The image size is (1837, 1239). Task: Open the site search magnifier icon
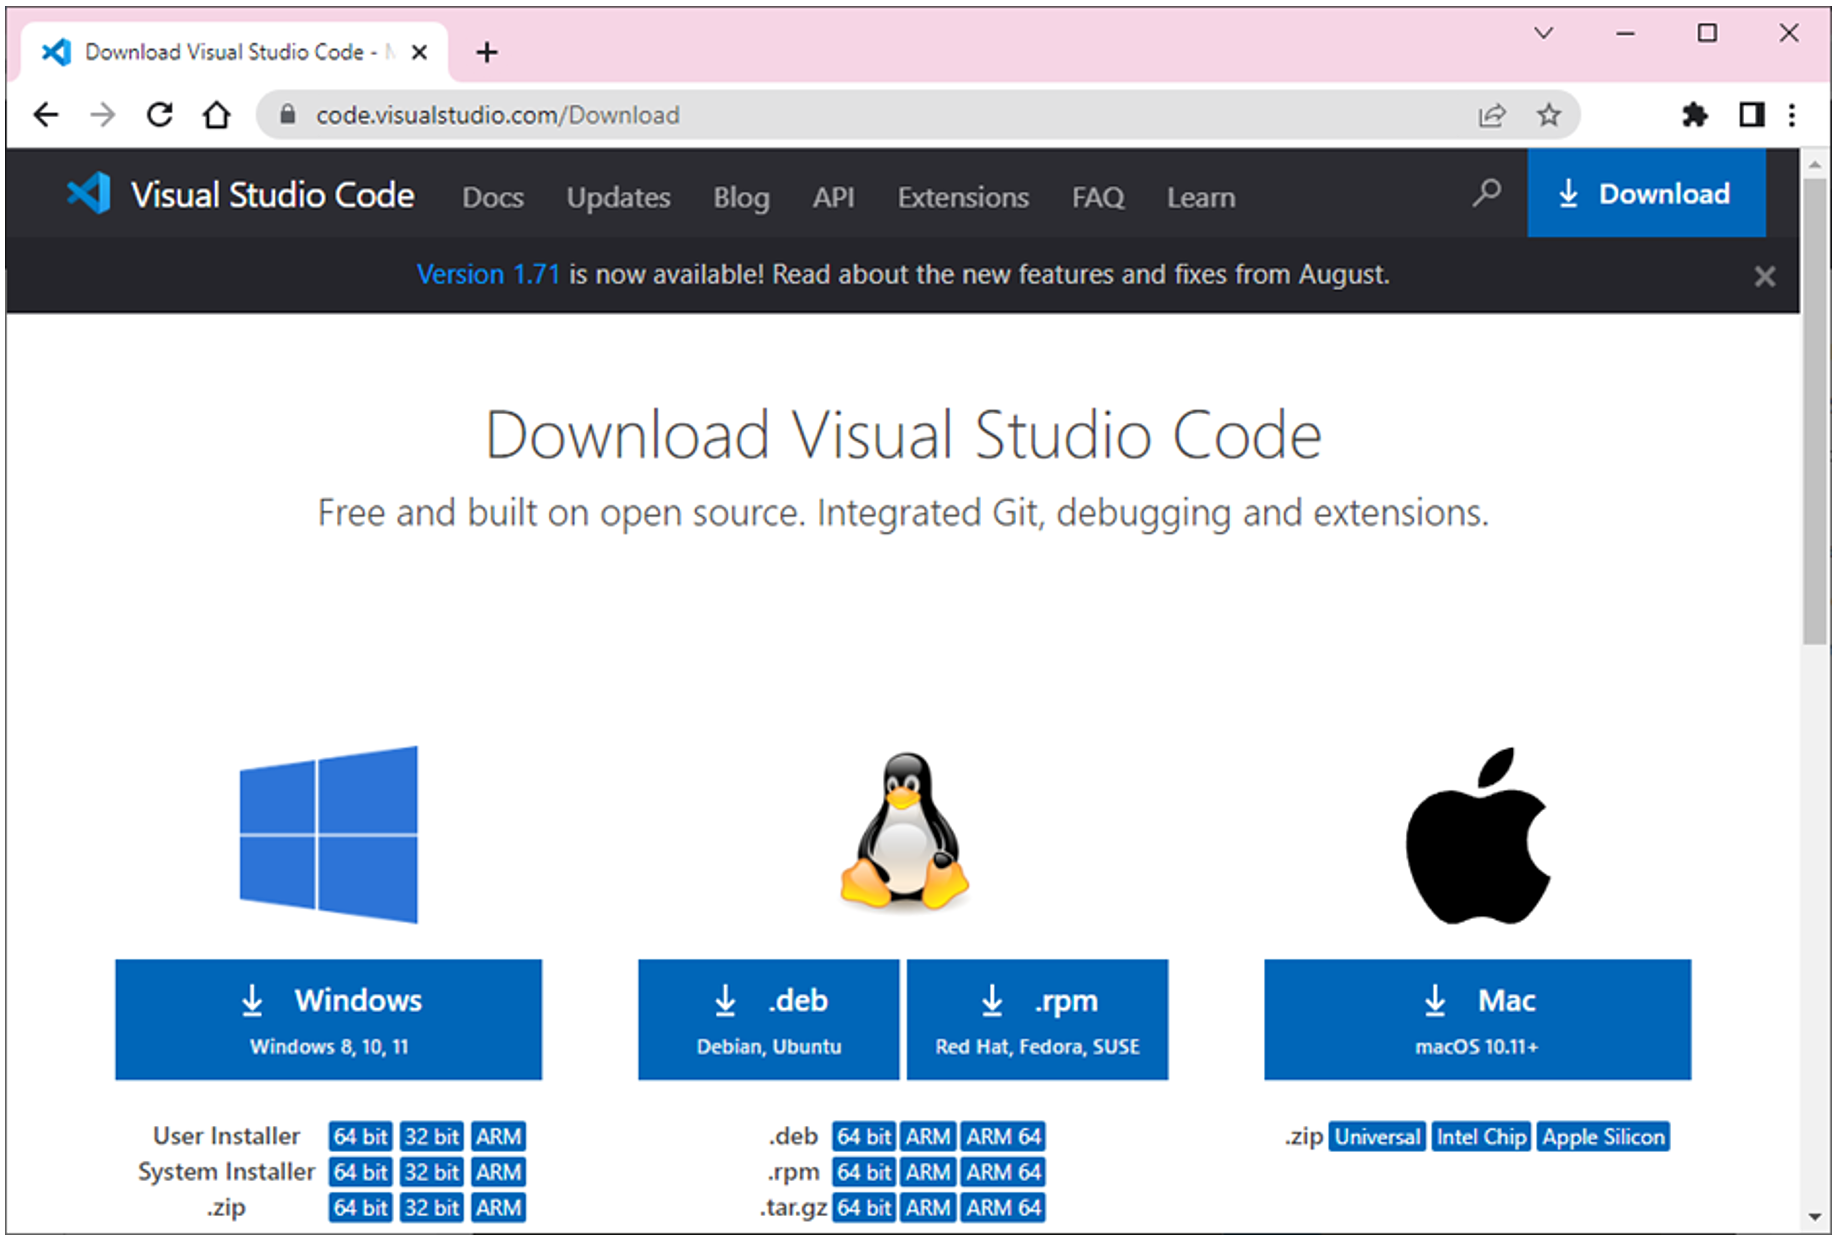pos(1486,192)
